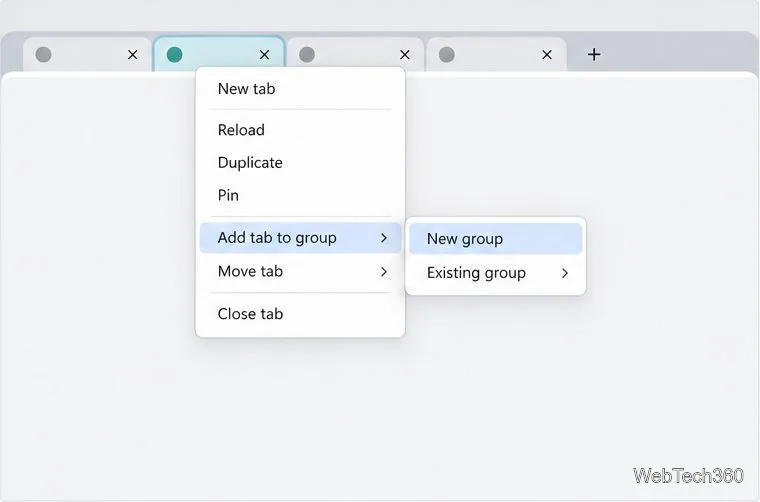Open Existing group in the submenu
Image resolution: width=760 pixels, height=502 pixels.
[x=495, y=273]
